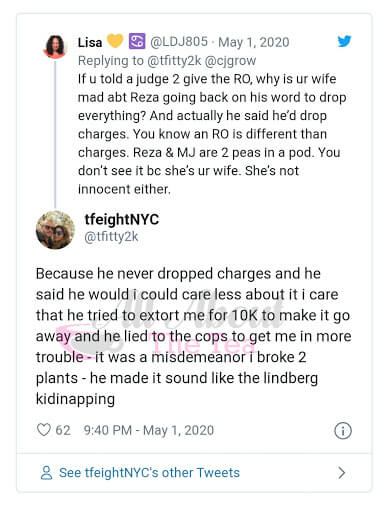The width and height of the screenshot is (388, 512).
Task: Click the @tfitty2k handle under tfeightNYC
Action: [x=111, y=237]
